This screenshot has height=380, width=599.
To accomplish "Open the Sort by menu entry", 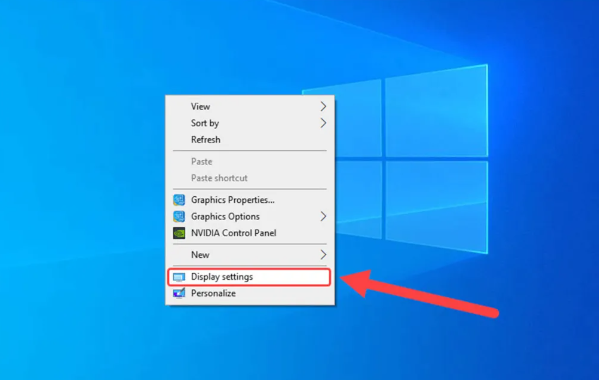I will pyautogui.click(x=250, y=123).
